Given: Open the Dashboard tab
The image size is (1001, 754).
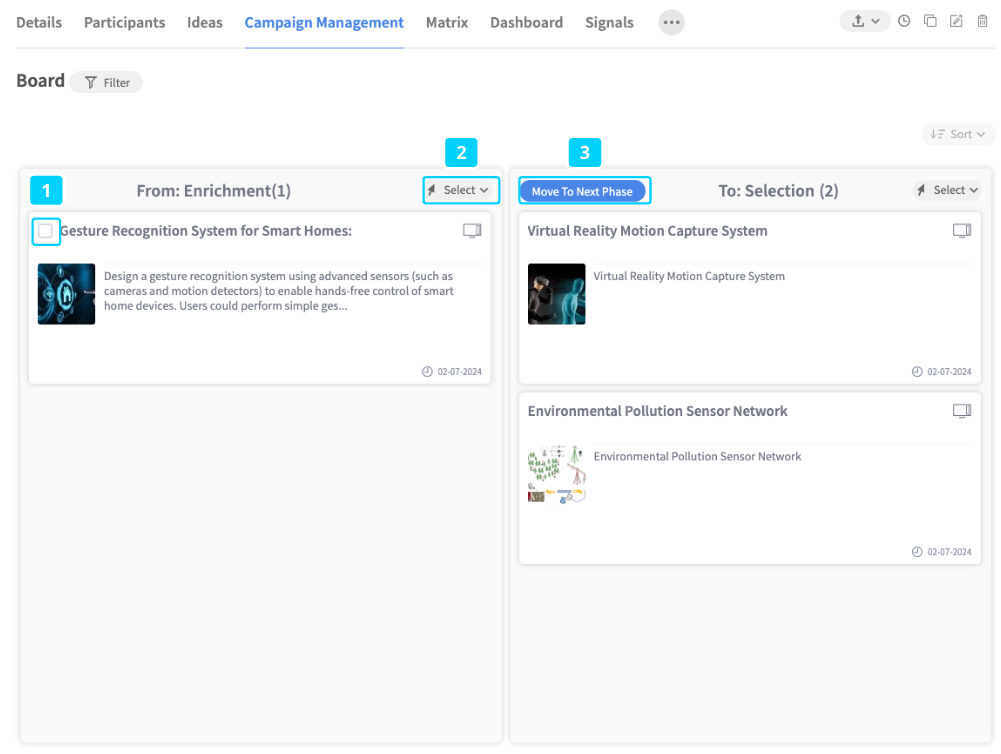Looking at the screenshot, I should pyautogui.click(x=527, y=22).
